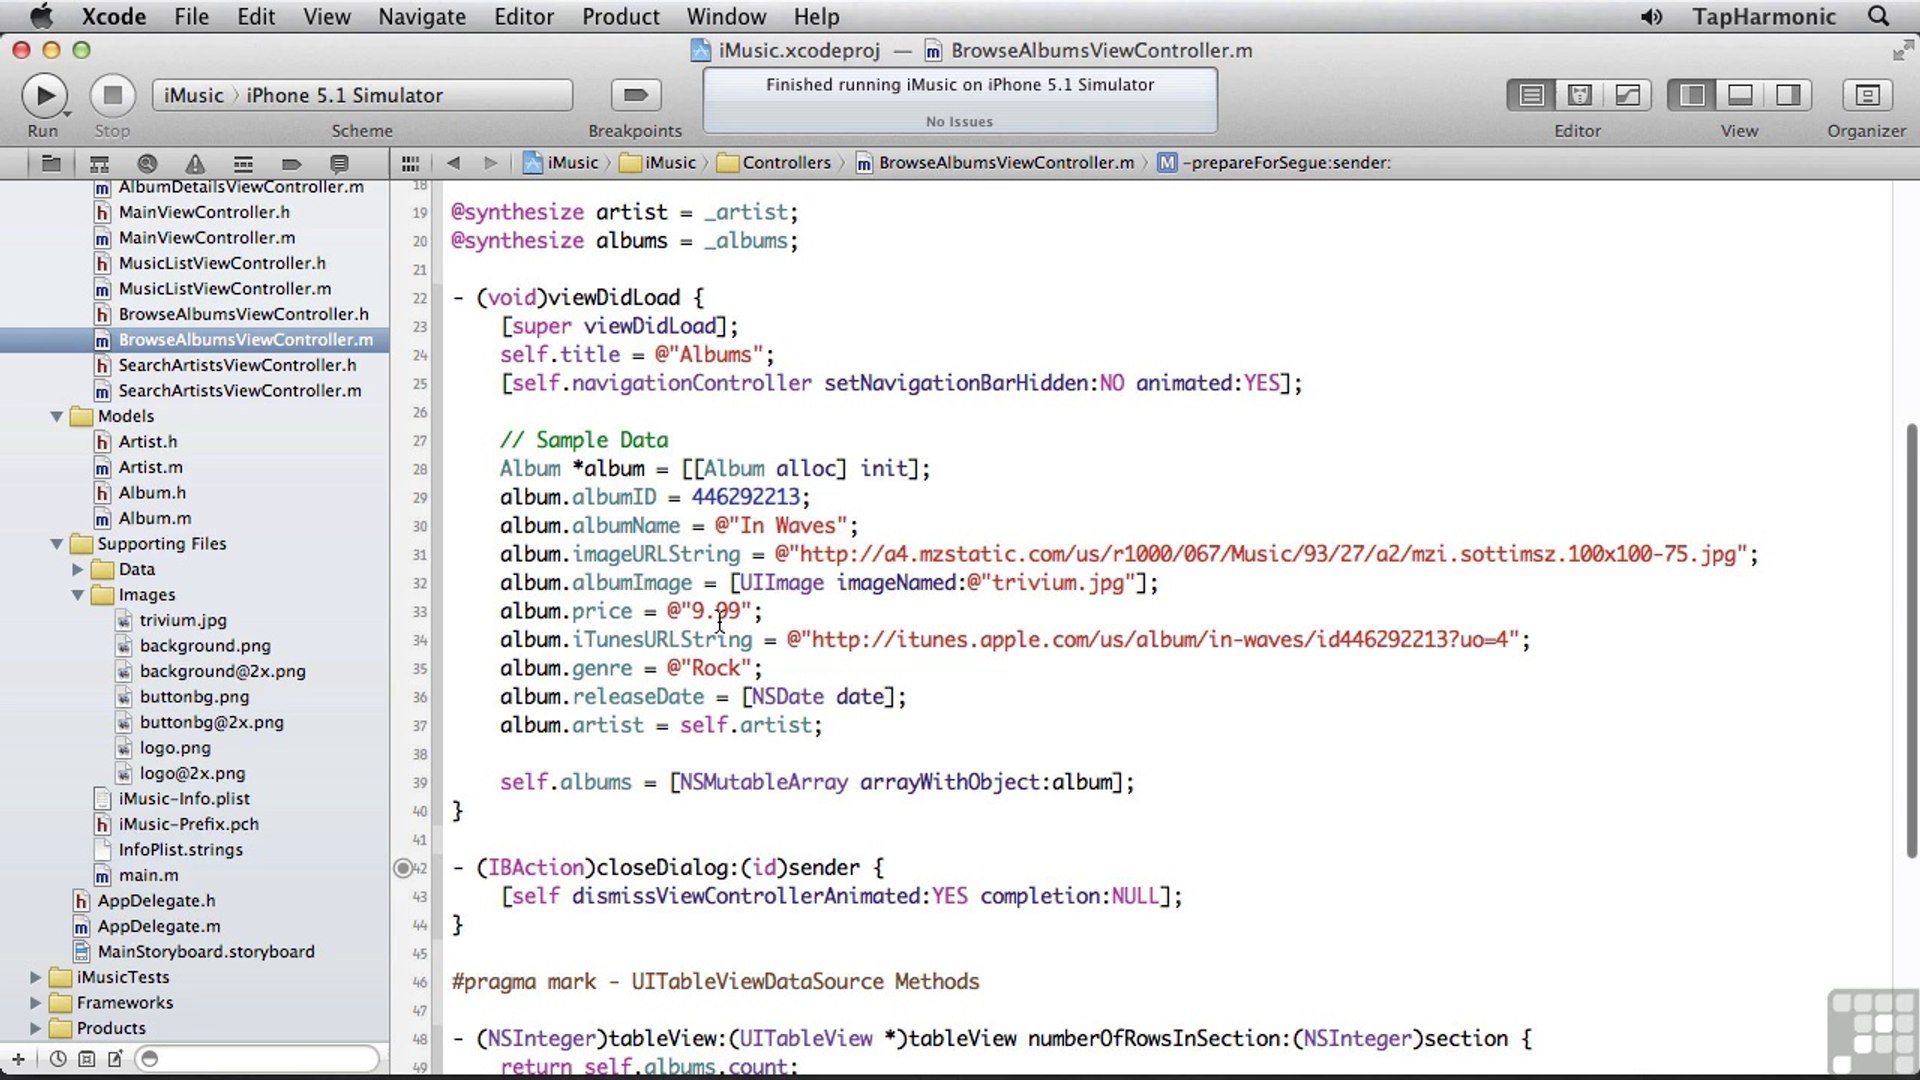This screenshot has height=1080, width=1920.
Task: Click the No Issues status text
Action: 959,122
